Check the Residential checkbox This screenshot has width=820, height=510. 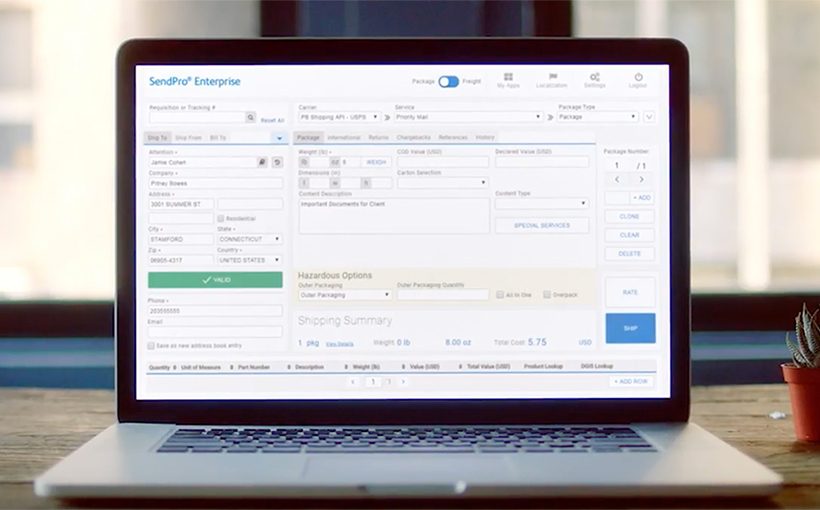[x=221, y=218]
